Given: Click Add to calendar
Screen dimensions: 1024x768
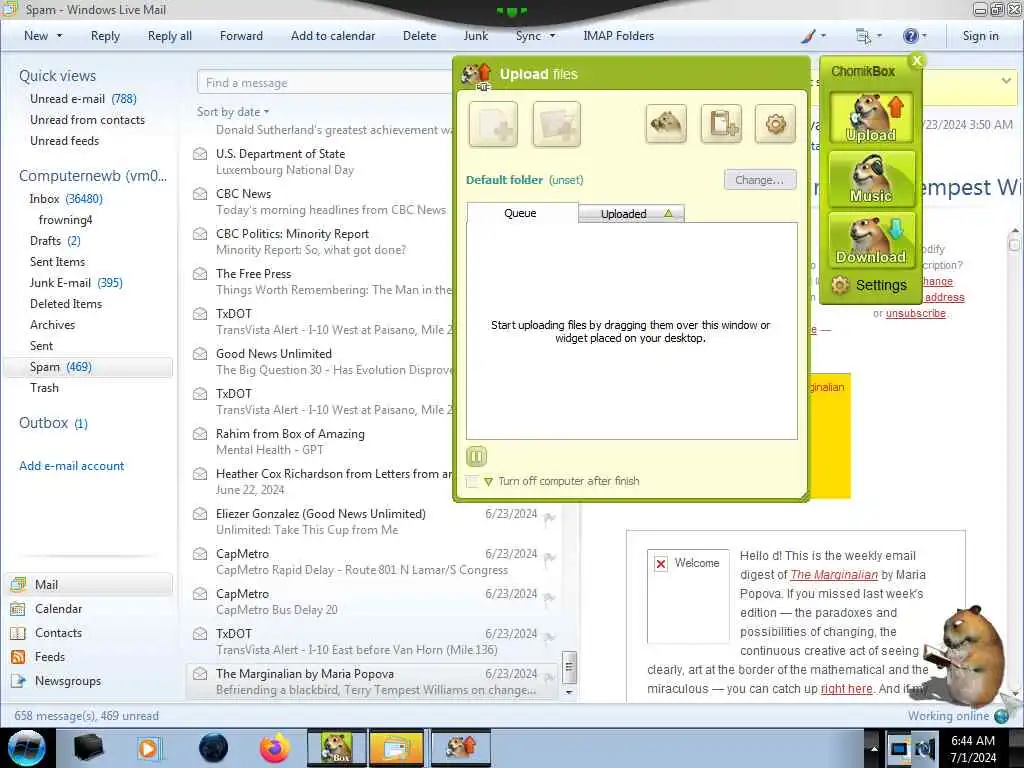Looking at the screenshot, I should click(x=333, y=36).
